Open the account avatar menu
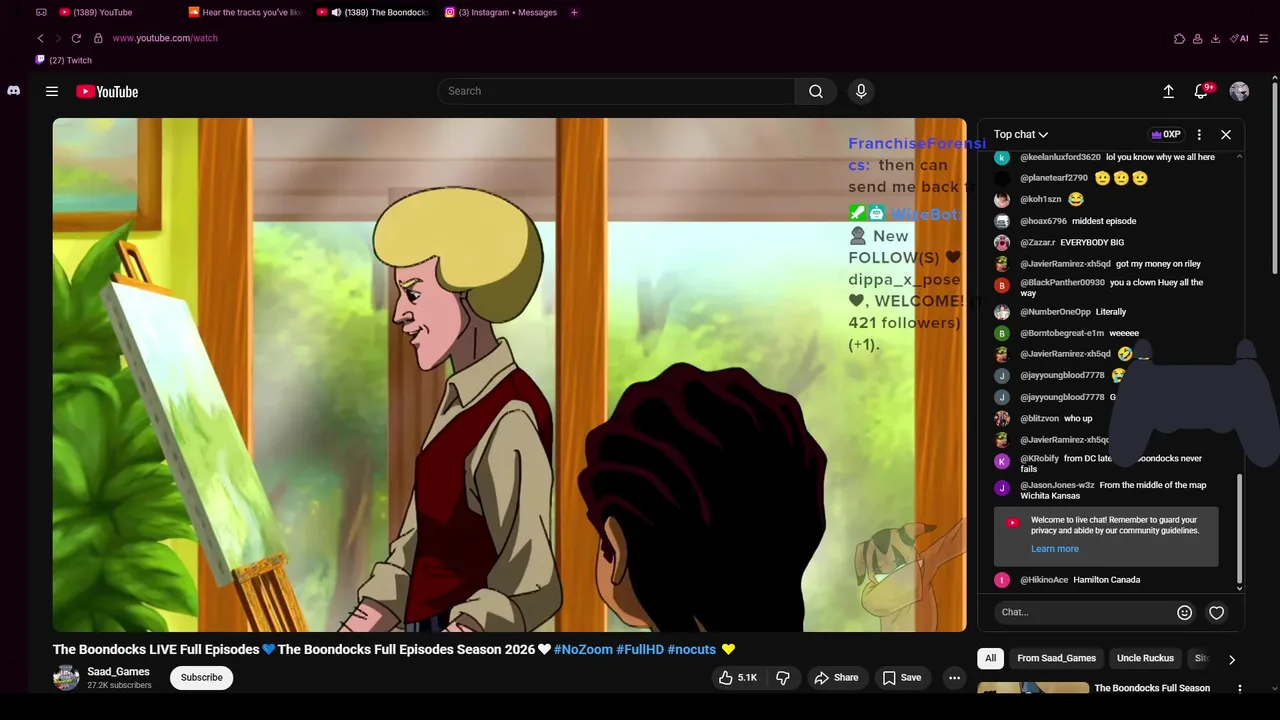 coord(1239,91)
